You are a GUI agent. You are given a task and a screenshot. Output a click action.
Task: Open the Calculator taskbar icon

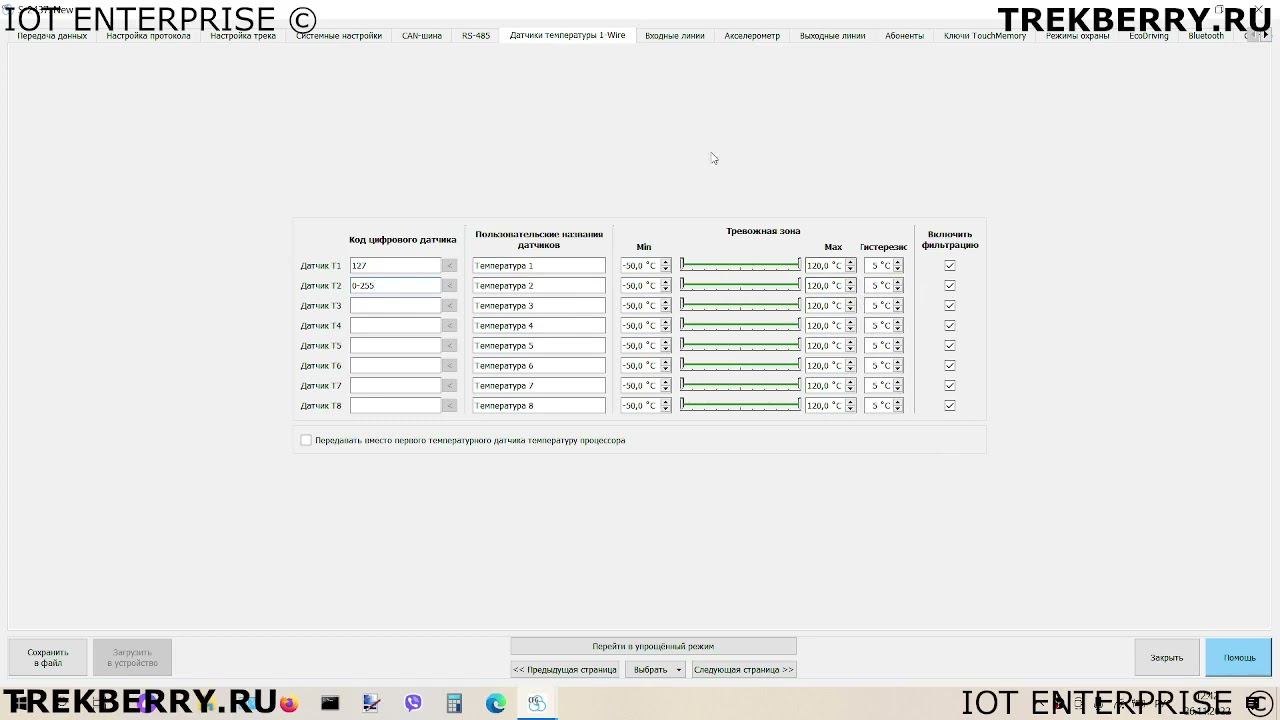pyautogui.click(x=454, y=704)
